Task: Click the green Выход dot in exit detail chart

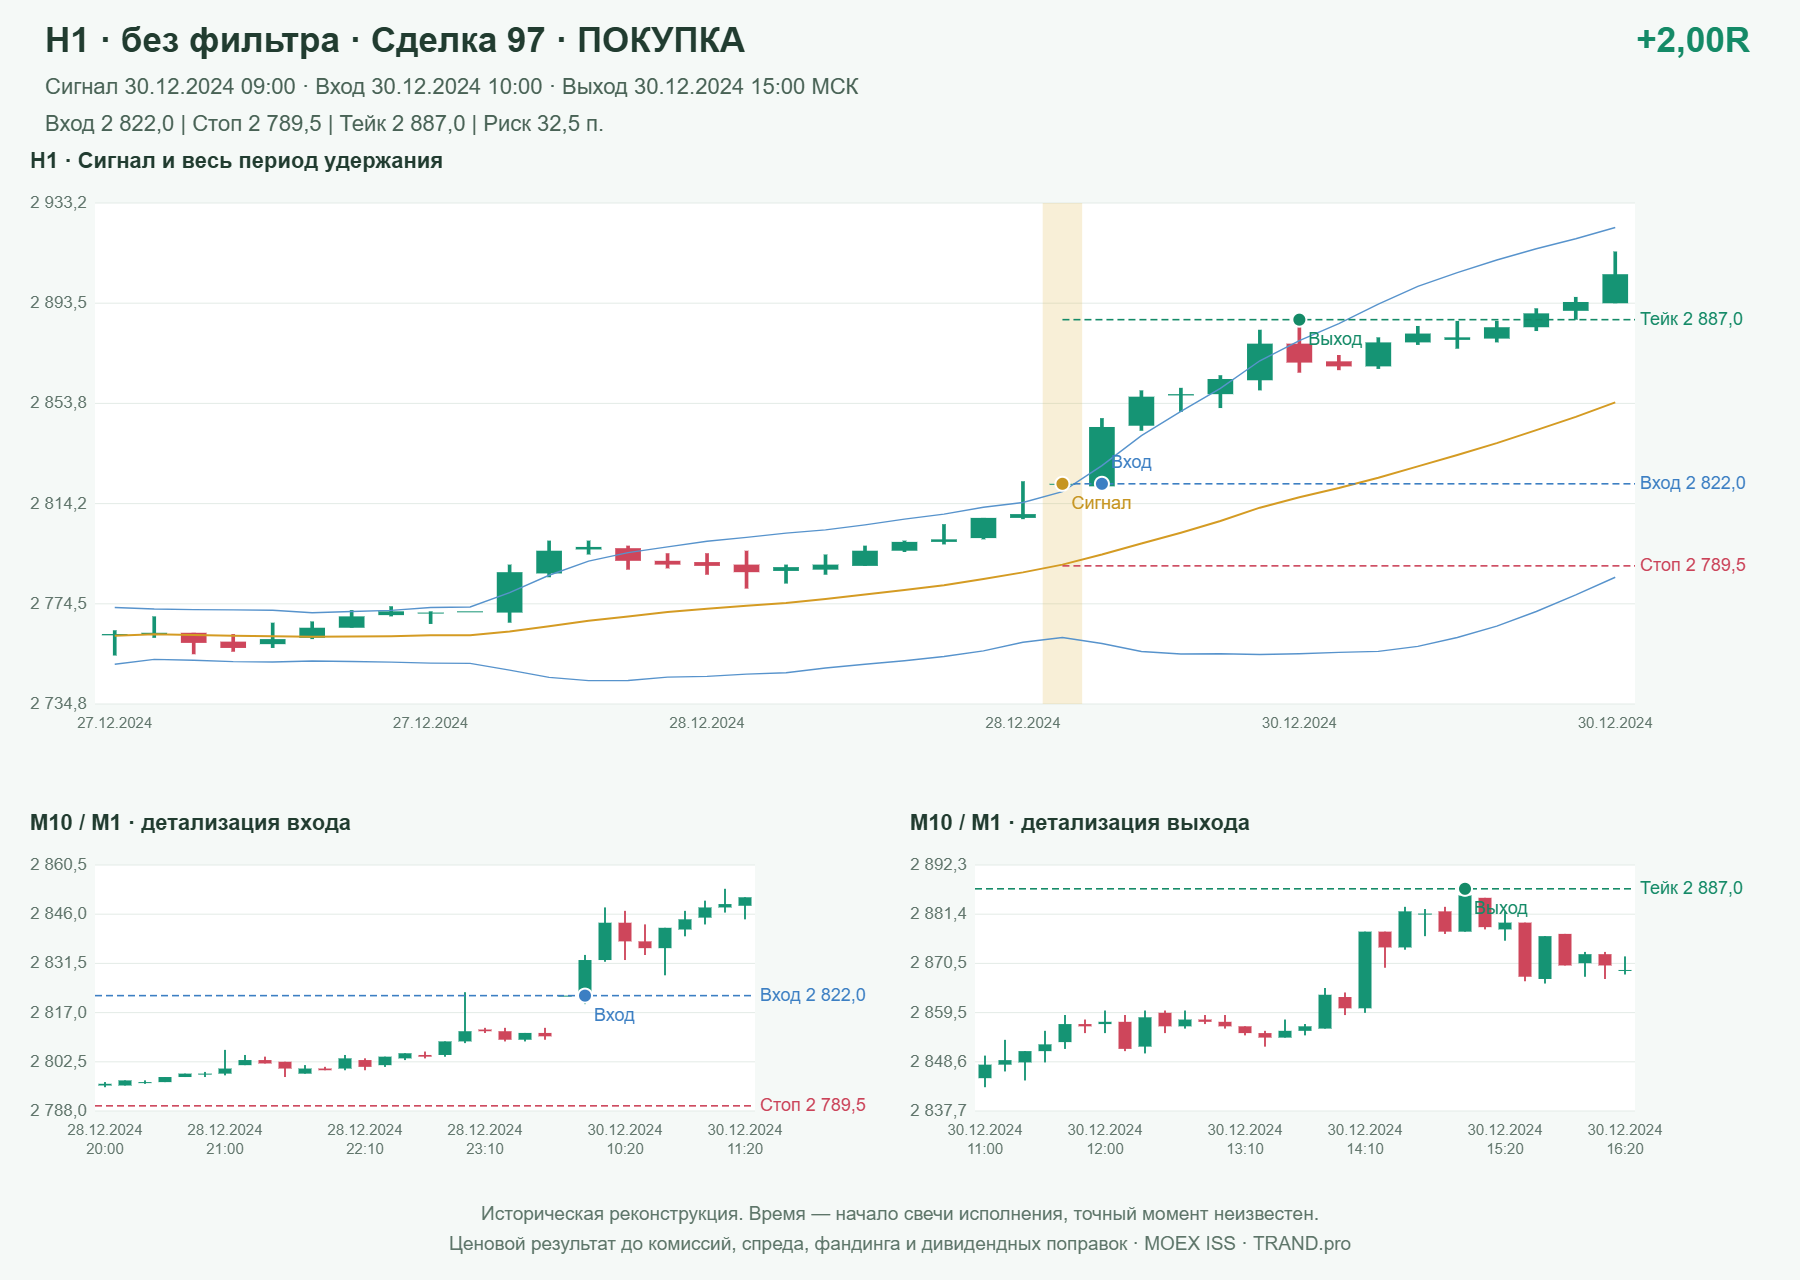Action: [x=1465, y=889]
